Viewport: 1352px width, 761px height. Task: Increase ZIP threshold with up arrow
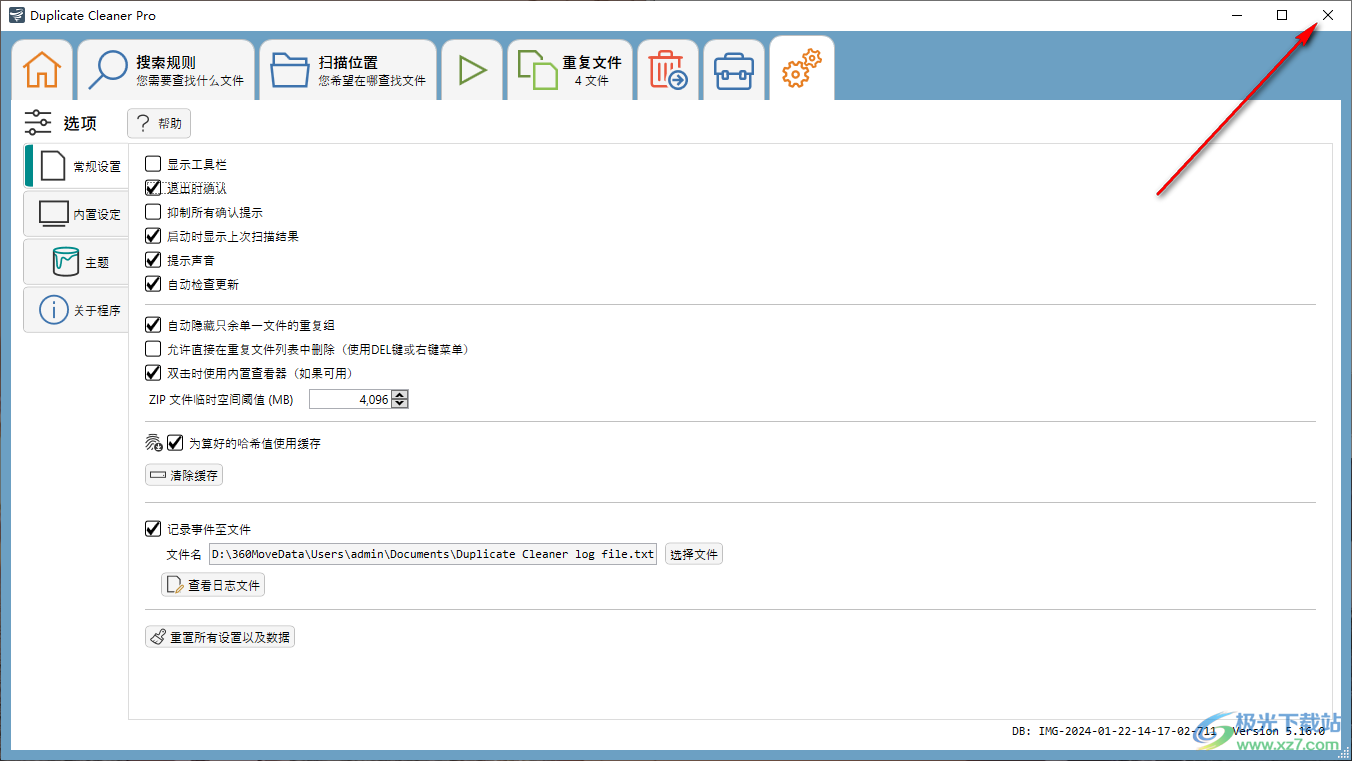pyautogui.click(x=400, y=395)
